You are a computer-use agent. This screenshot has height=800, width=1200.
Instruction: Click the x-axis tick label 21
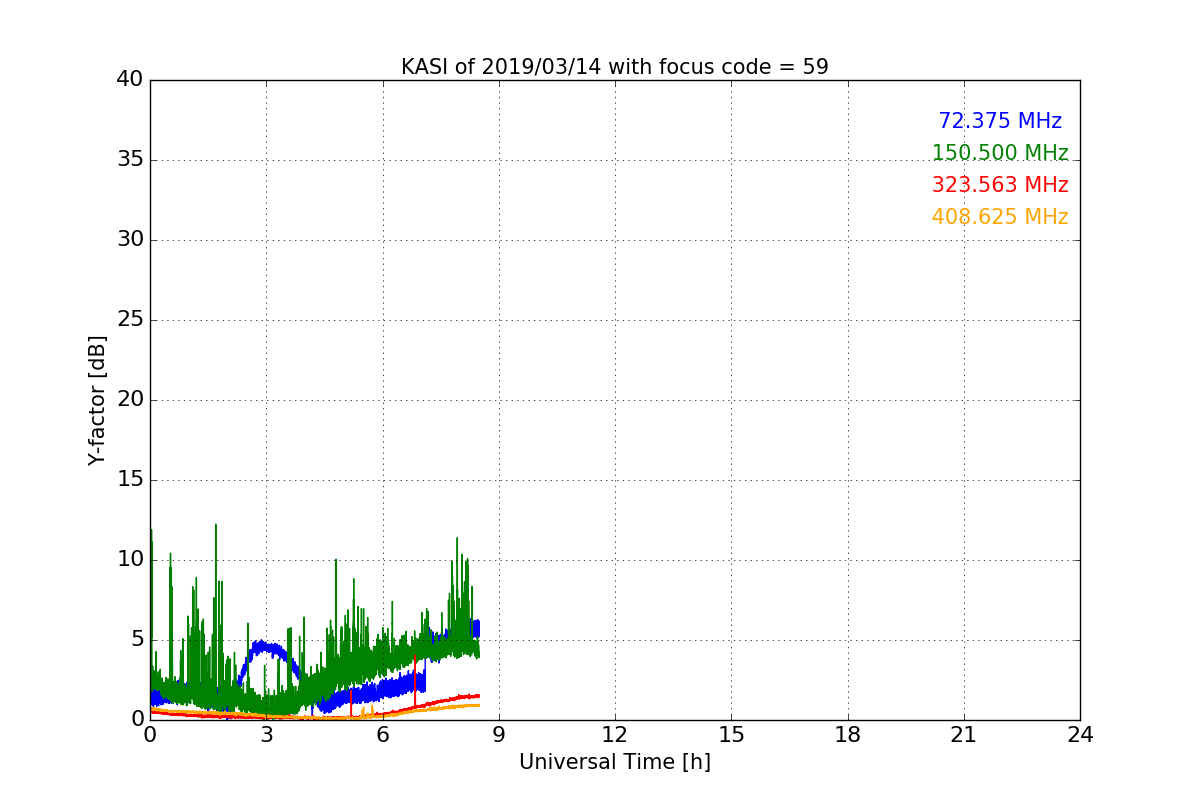point(964,735)
